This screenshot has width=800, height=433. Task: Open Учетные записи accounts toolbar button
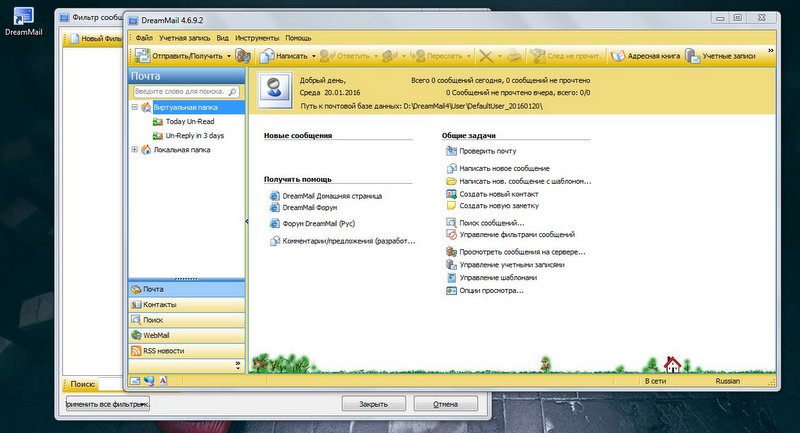720,56
